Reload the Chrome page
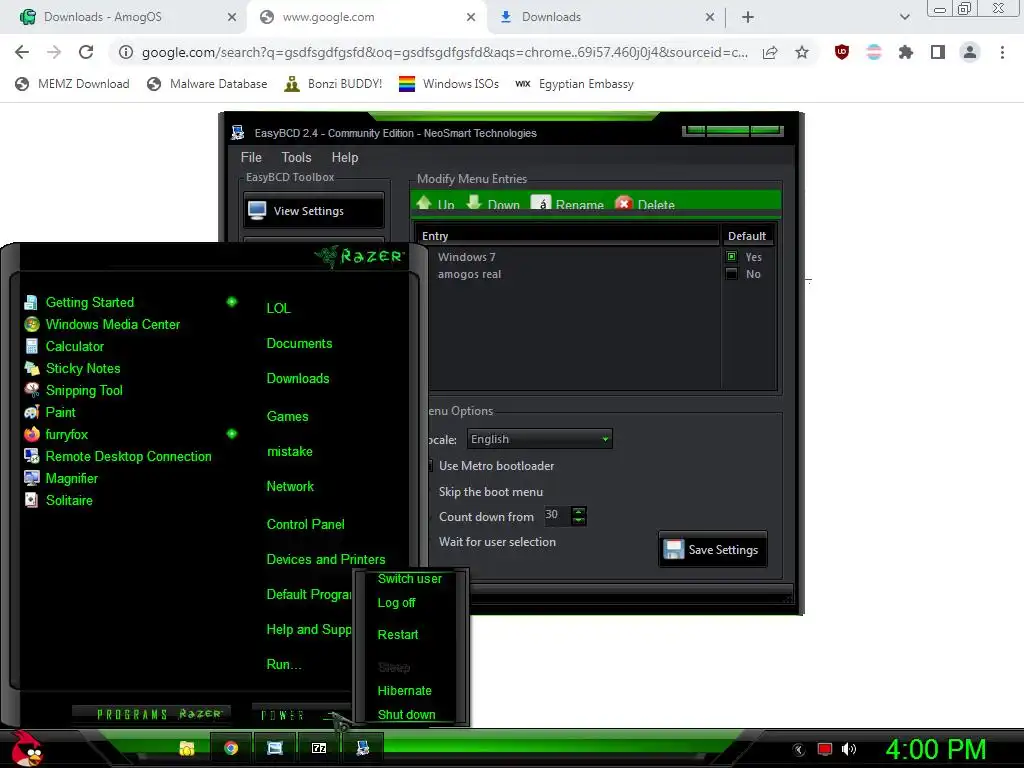 (86, 52)
